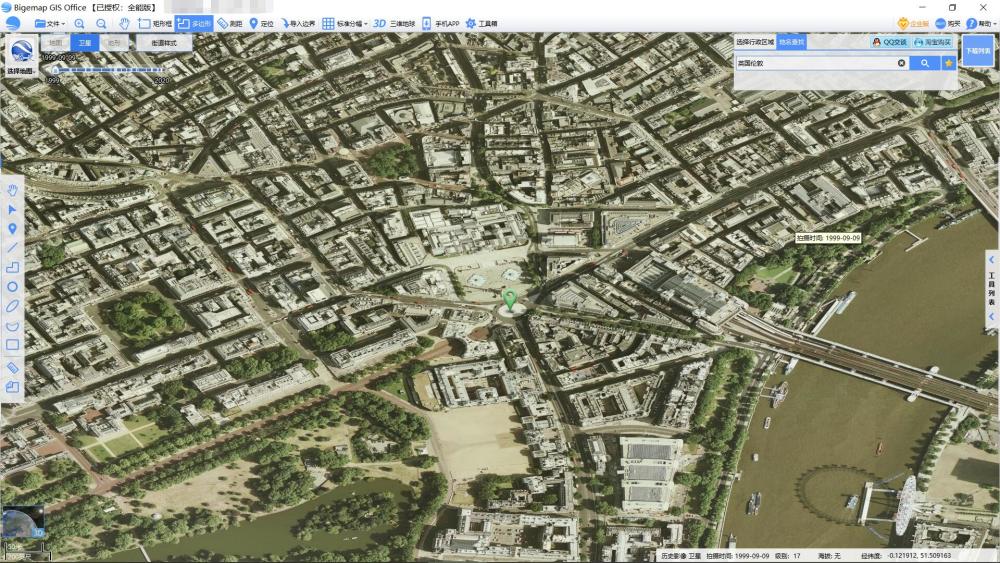This screenshot has height=563, width=1000.
Task: Open the 3D 三维地球 globe view
Action: pos(393,24)
